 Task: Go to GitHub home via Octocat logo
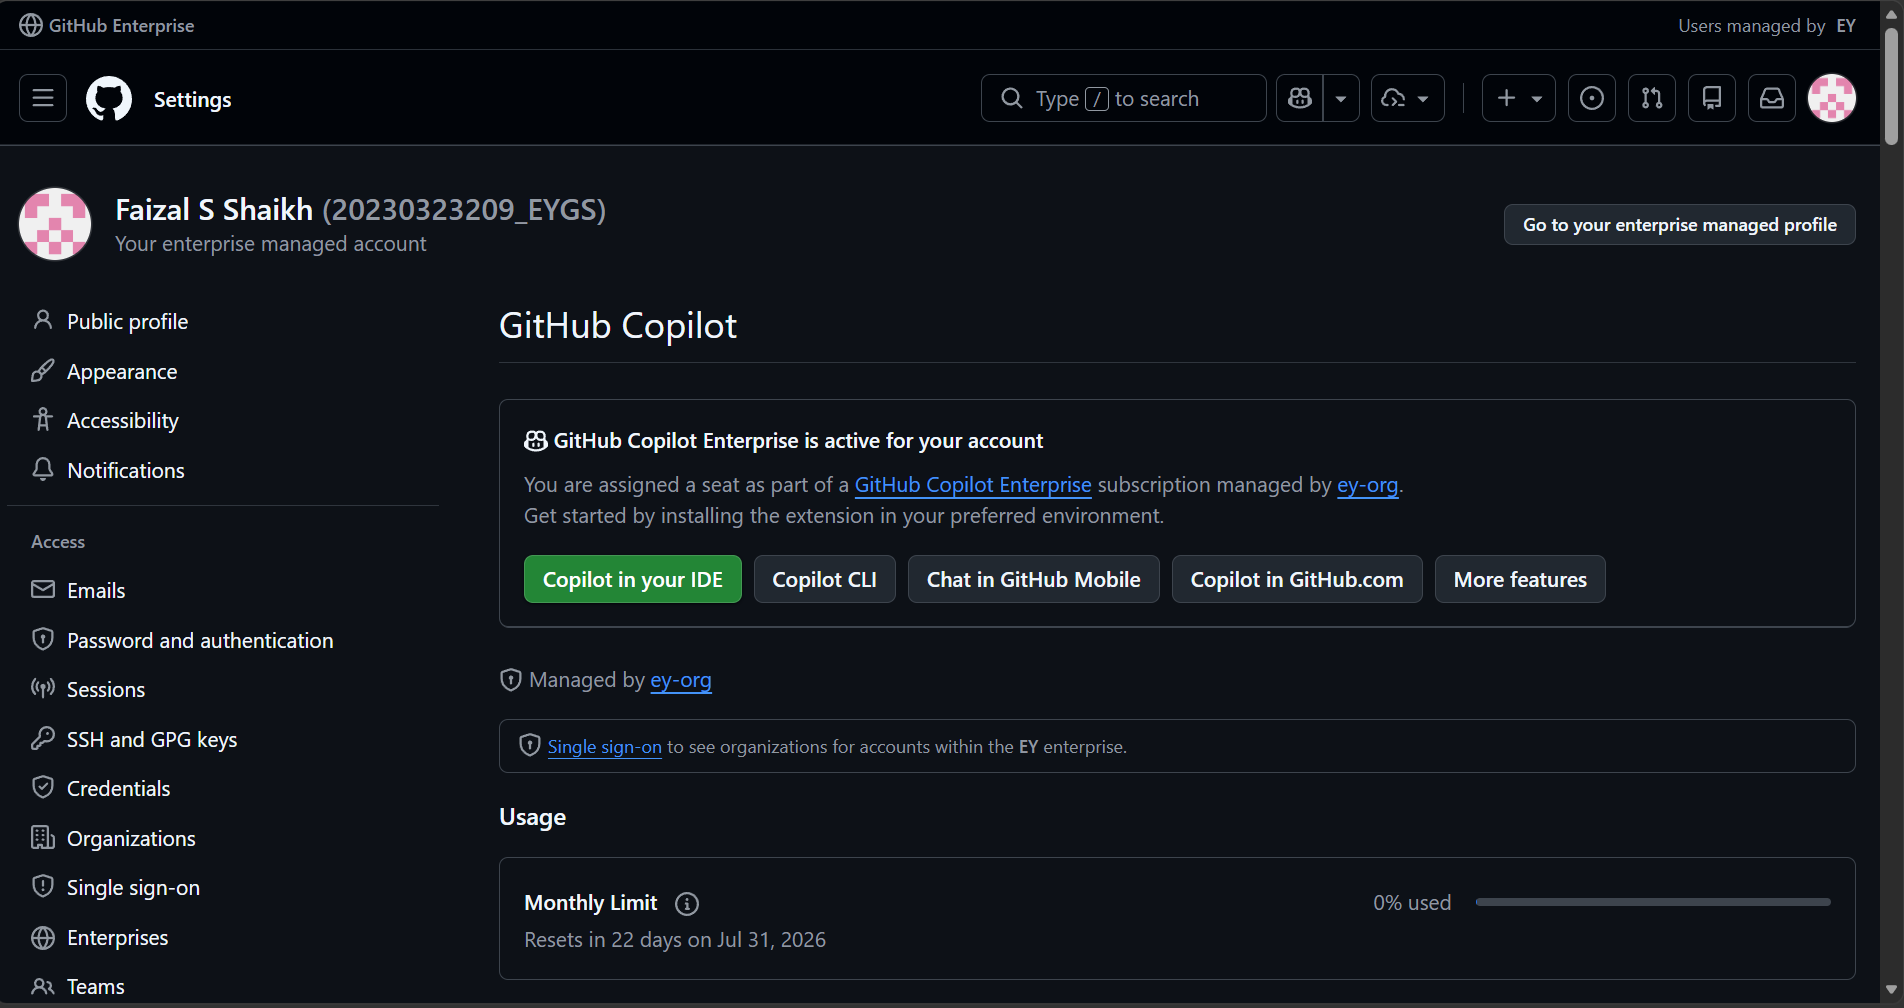[109, 99]
